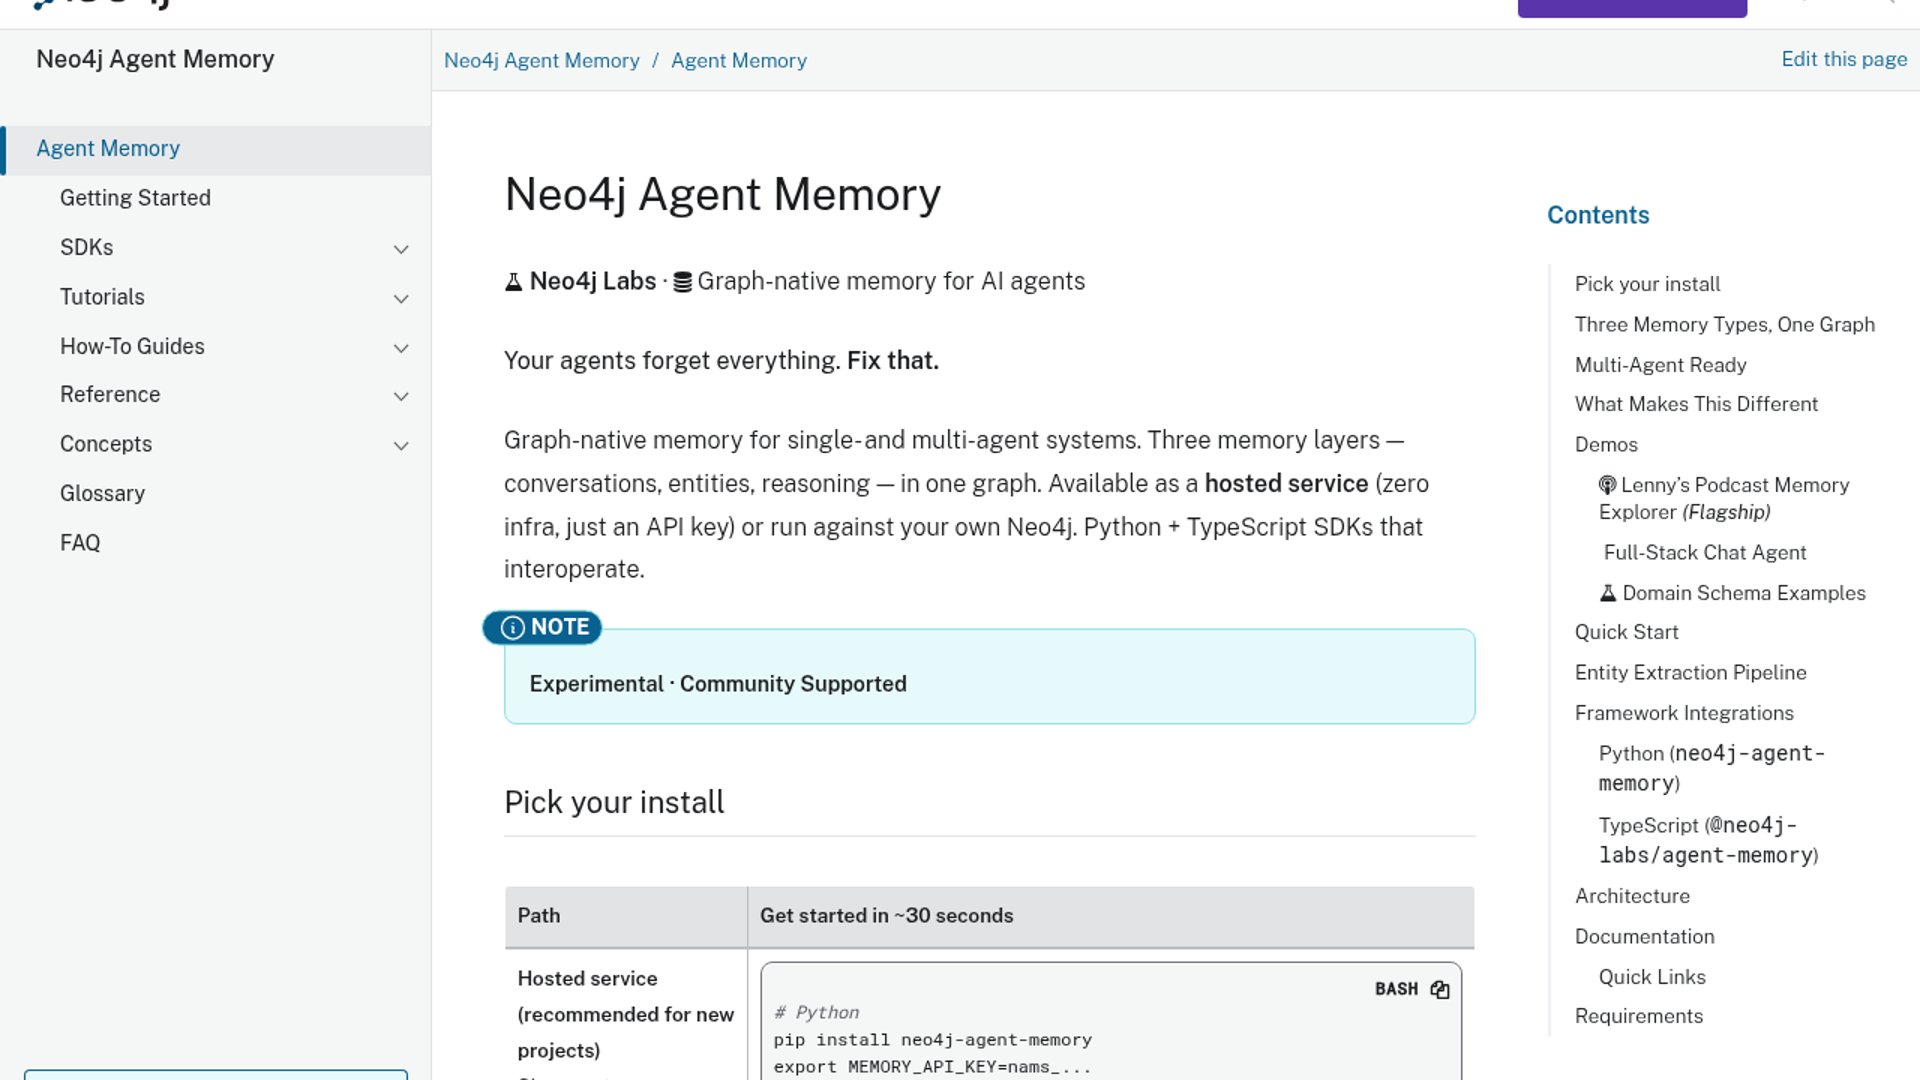This screenshot has height=1080, width=1920.
Task: Expand the SDKs section chevron
Action: (401, 249)
